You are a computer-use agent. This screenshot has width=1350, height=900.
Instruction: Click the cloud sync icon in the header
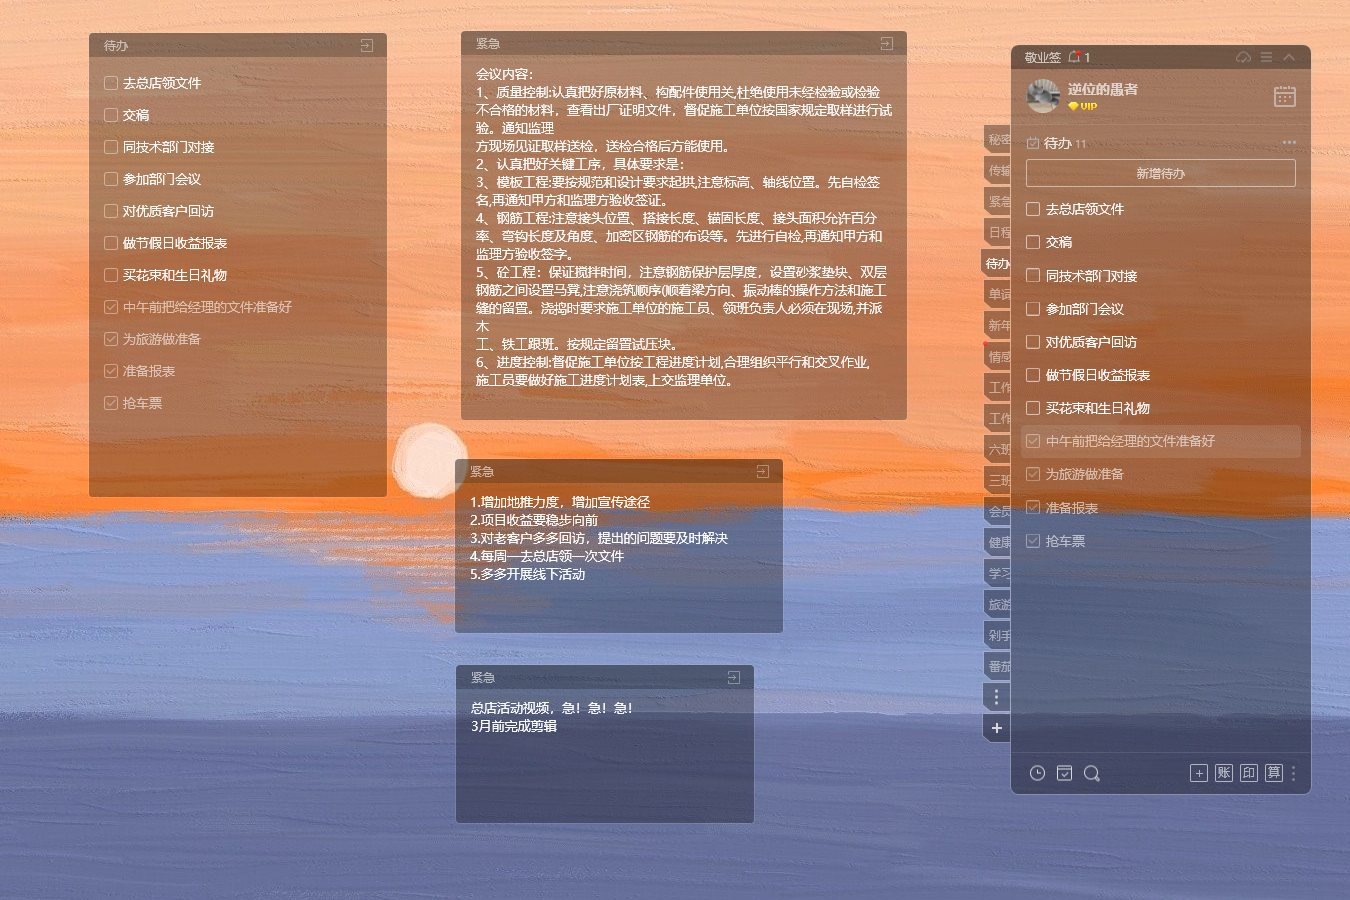[x=1242, y=57]
